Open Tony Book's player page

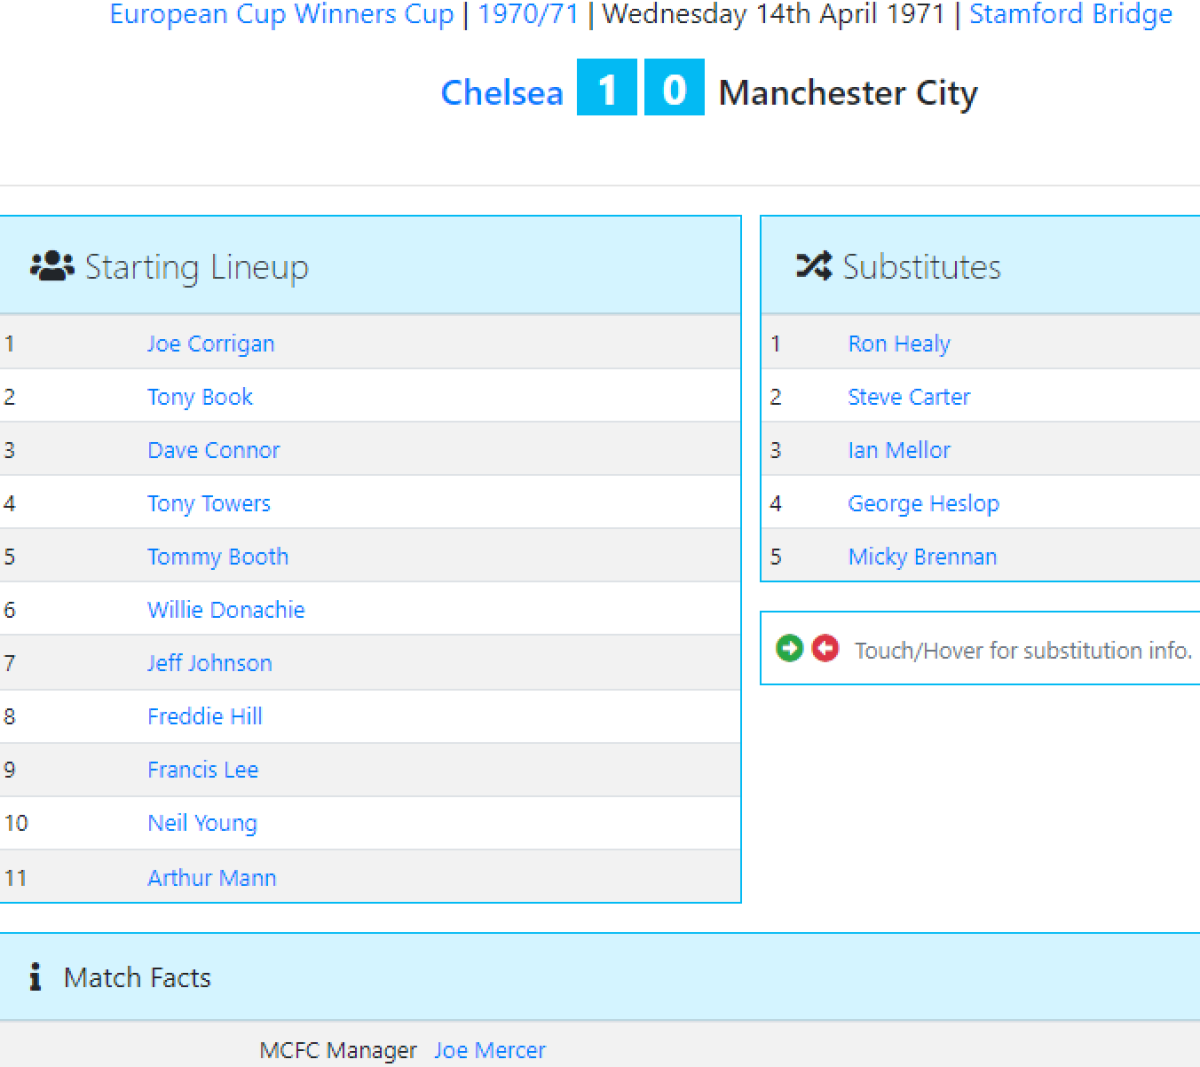pyautogui.click(x=200, y=397)
